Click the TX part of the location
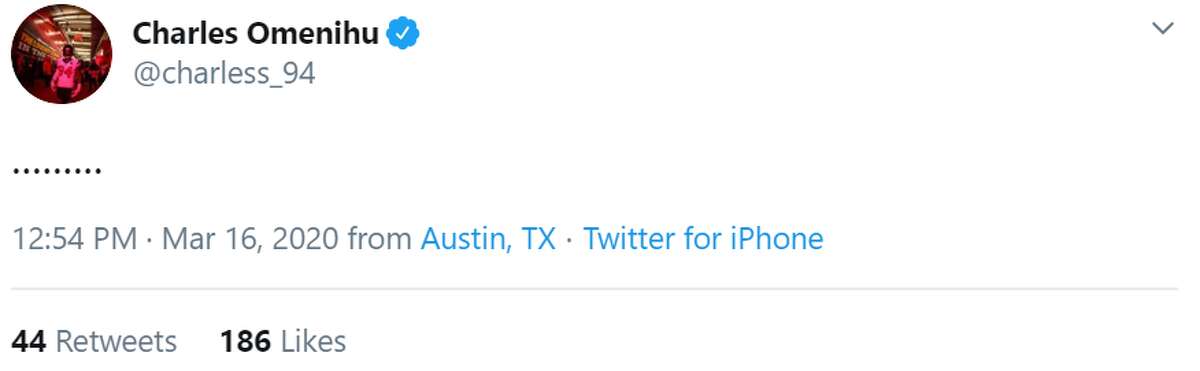This screenshot has width=1200, height=371. [x=538, y=239]
